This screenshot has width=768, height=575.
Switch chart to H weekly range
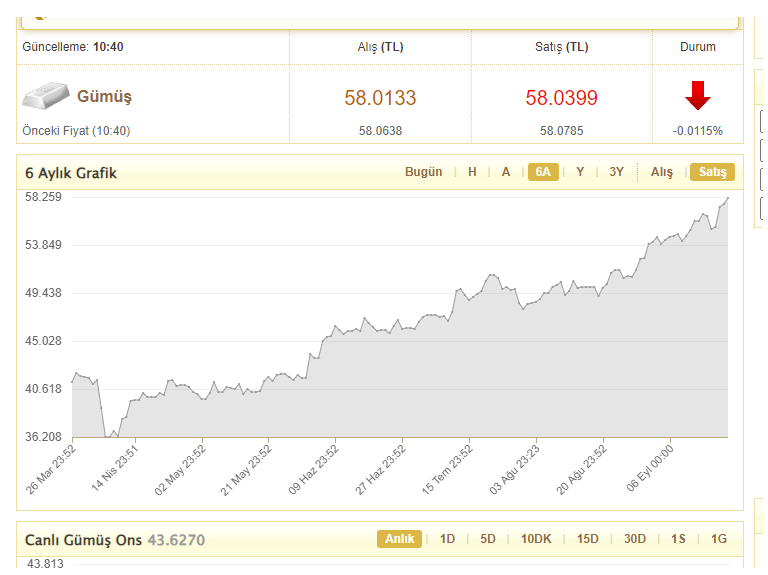point(472,172)
